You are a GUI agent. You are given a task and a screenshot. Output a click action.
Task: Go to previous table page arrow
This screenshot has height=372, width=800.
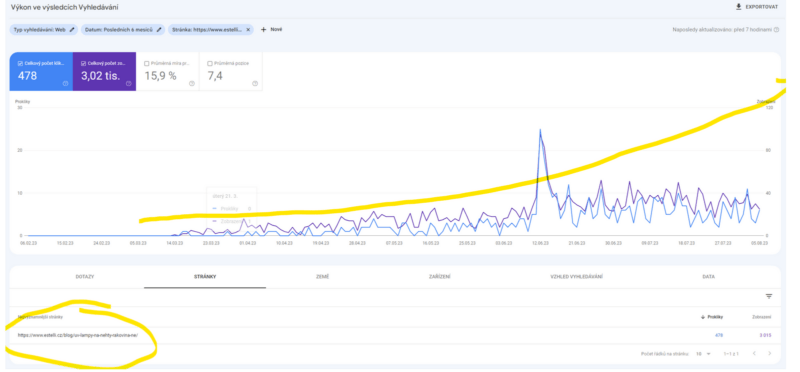pyautogui.click(x=754, y=353)
